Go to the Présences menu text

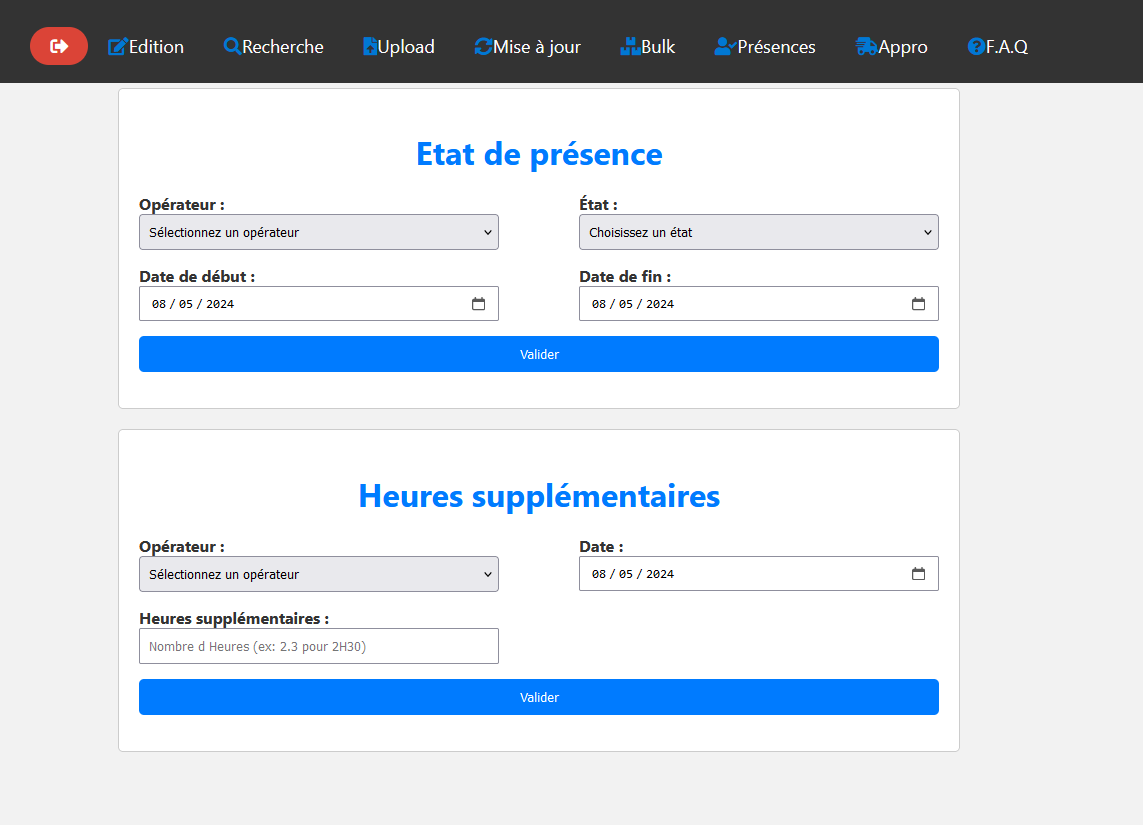point(776,47)
